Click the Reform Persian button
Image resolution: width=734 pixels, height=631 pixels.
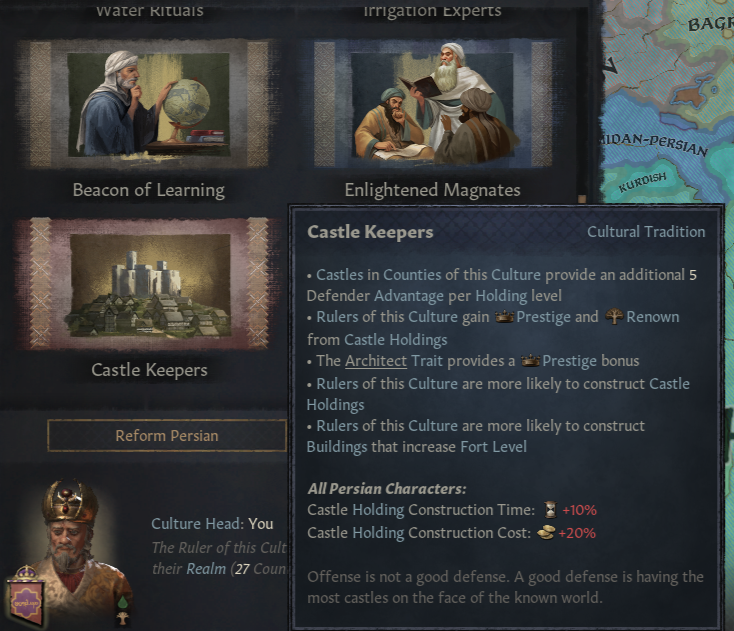[x=167, y=436]
